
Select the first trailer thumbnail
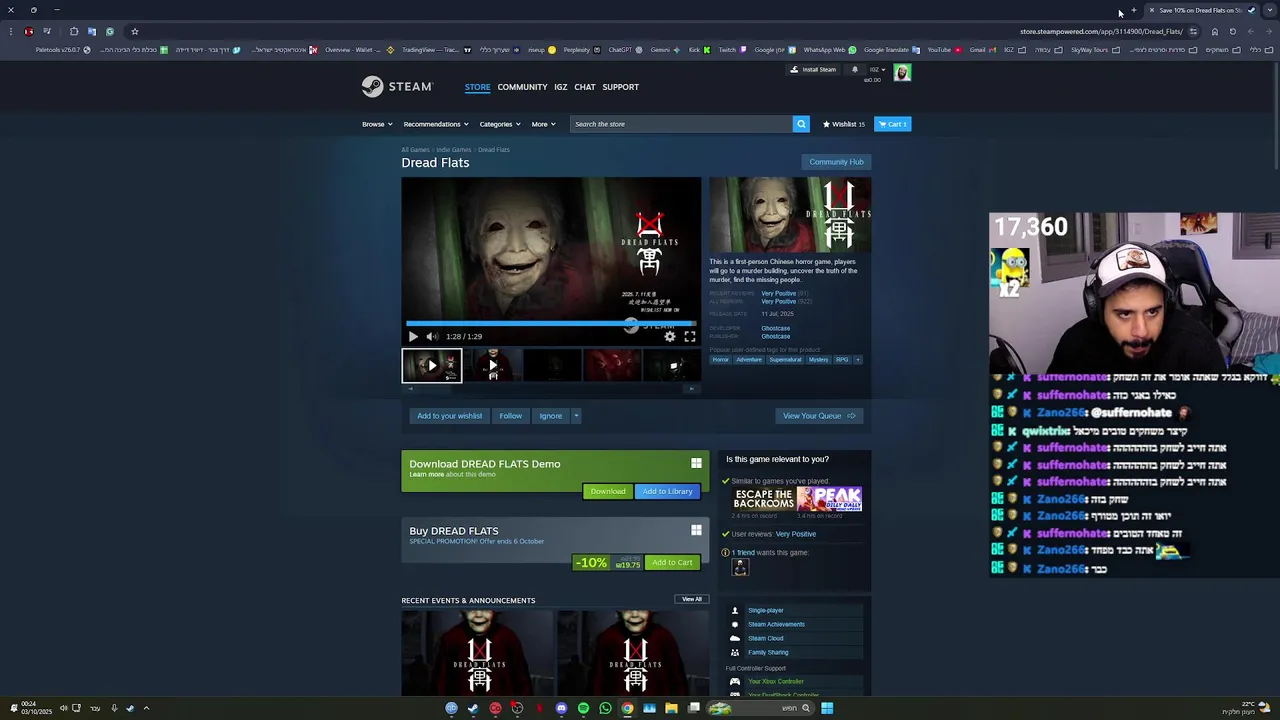(x=432, y=365)
